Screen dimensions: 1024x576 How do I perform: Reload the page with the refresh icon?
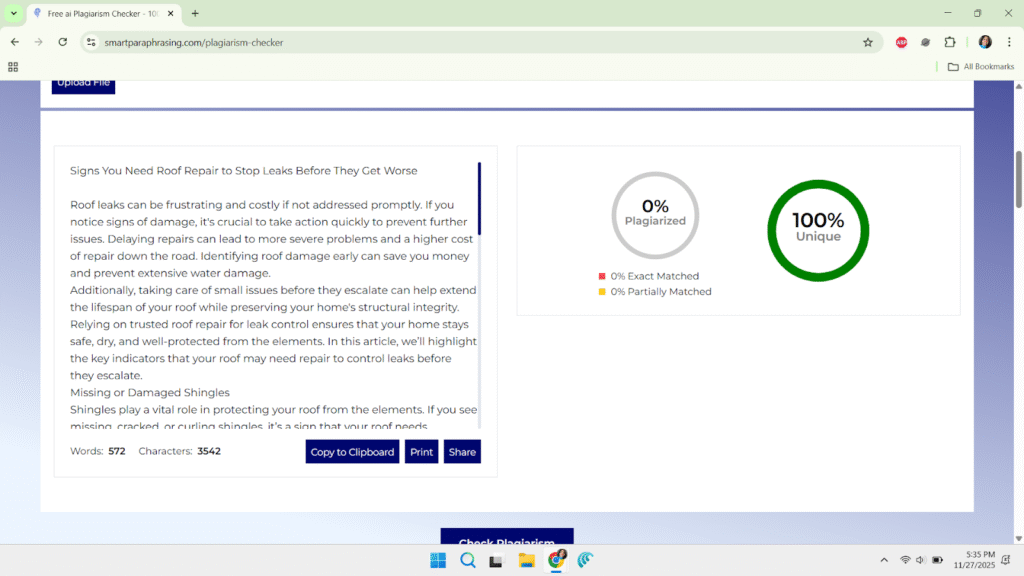63,42
